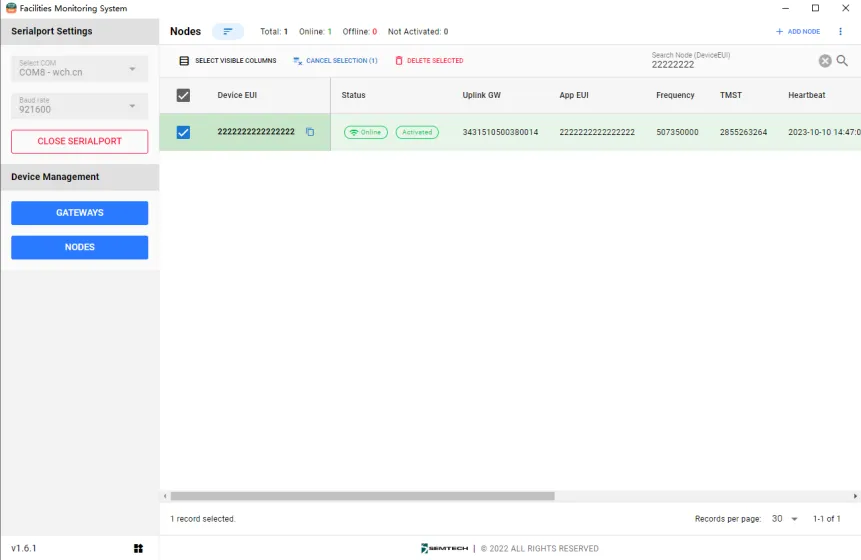Copy the Device EUI with copy icon
The height and width of the screenshot is (560, 861).
click(310, 132)
